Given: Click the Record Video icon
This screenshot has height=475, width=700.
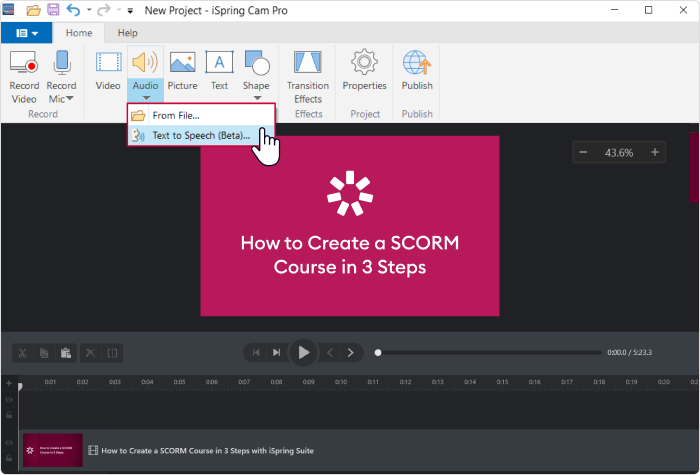Looking at the screenshot, I should 24,62.
